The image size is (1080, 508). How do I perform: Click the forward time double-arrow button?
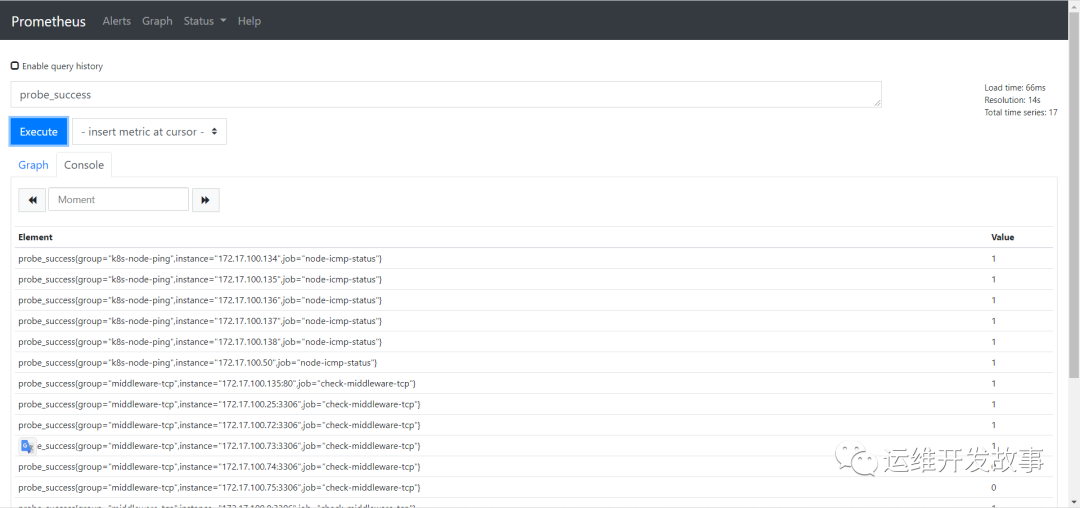pyautogui.click(x=205, y=200)
